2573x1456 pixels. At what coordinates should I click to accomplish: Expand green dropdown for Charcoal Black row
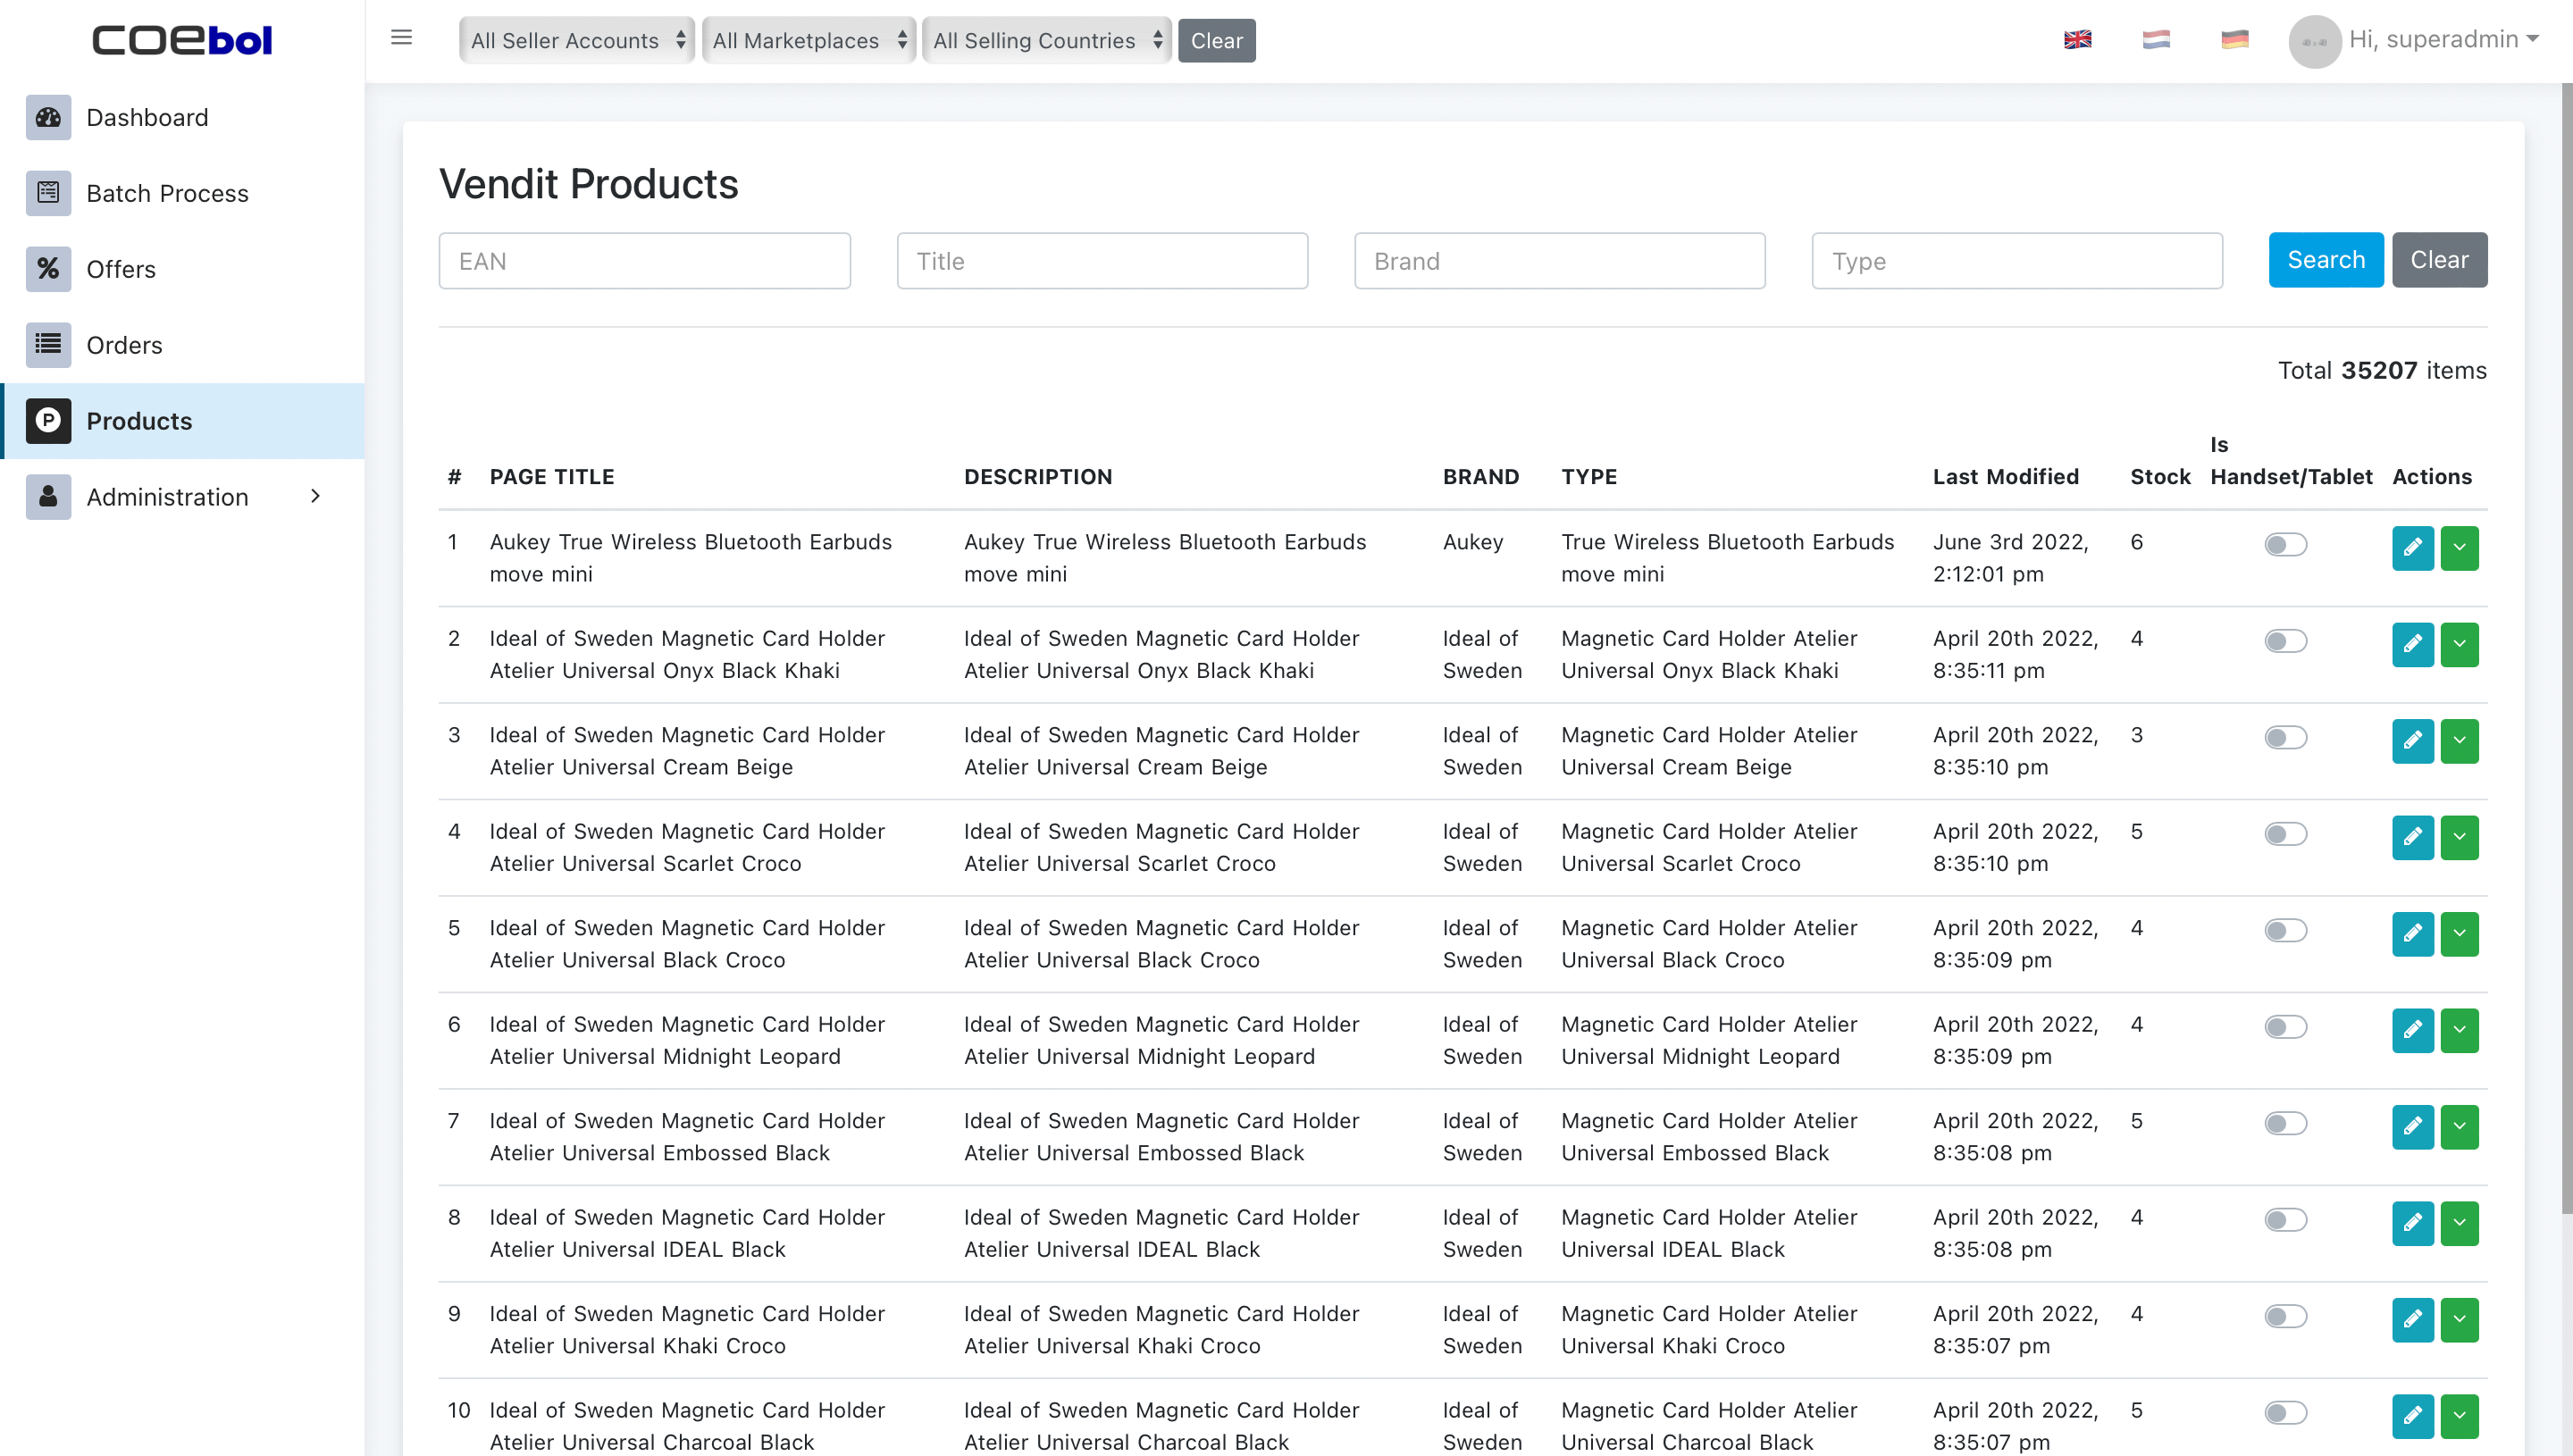(x=2459, y=1417)
